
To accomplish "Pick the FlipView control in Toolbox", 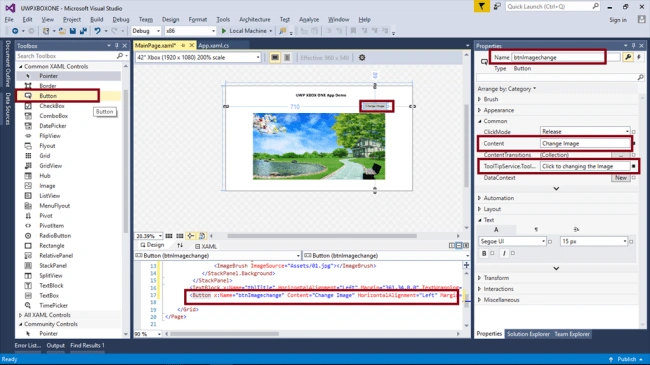I will [50, 136].
